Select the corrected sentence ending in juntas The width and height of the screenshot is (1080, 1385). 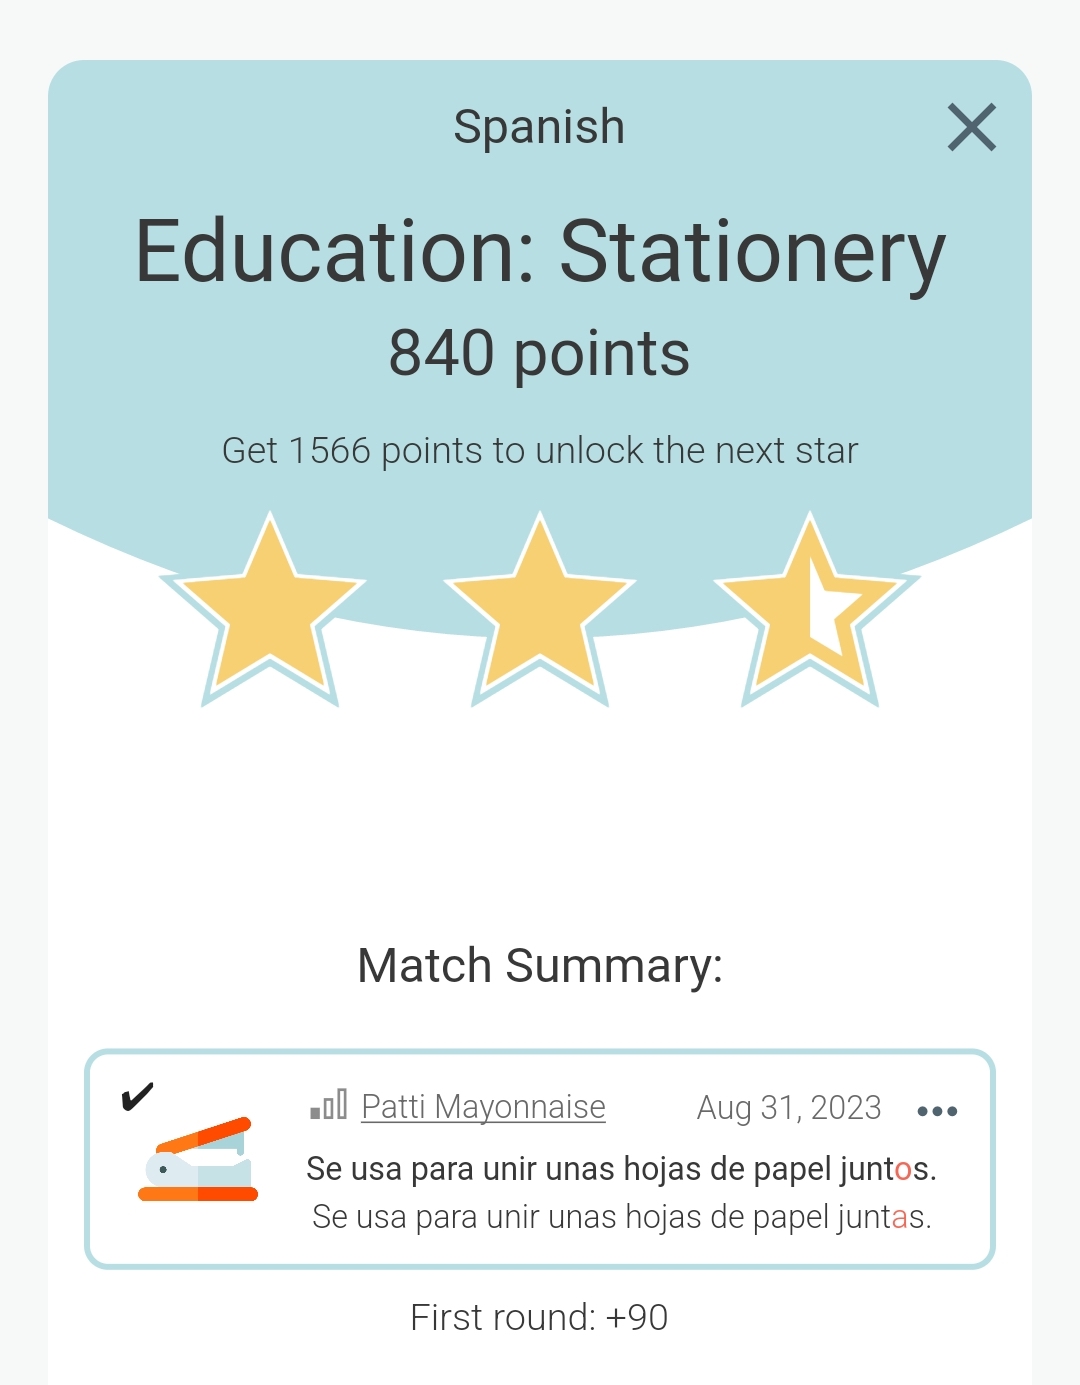coord(622,1217)
